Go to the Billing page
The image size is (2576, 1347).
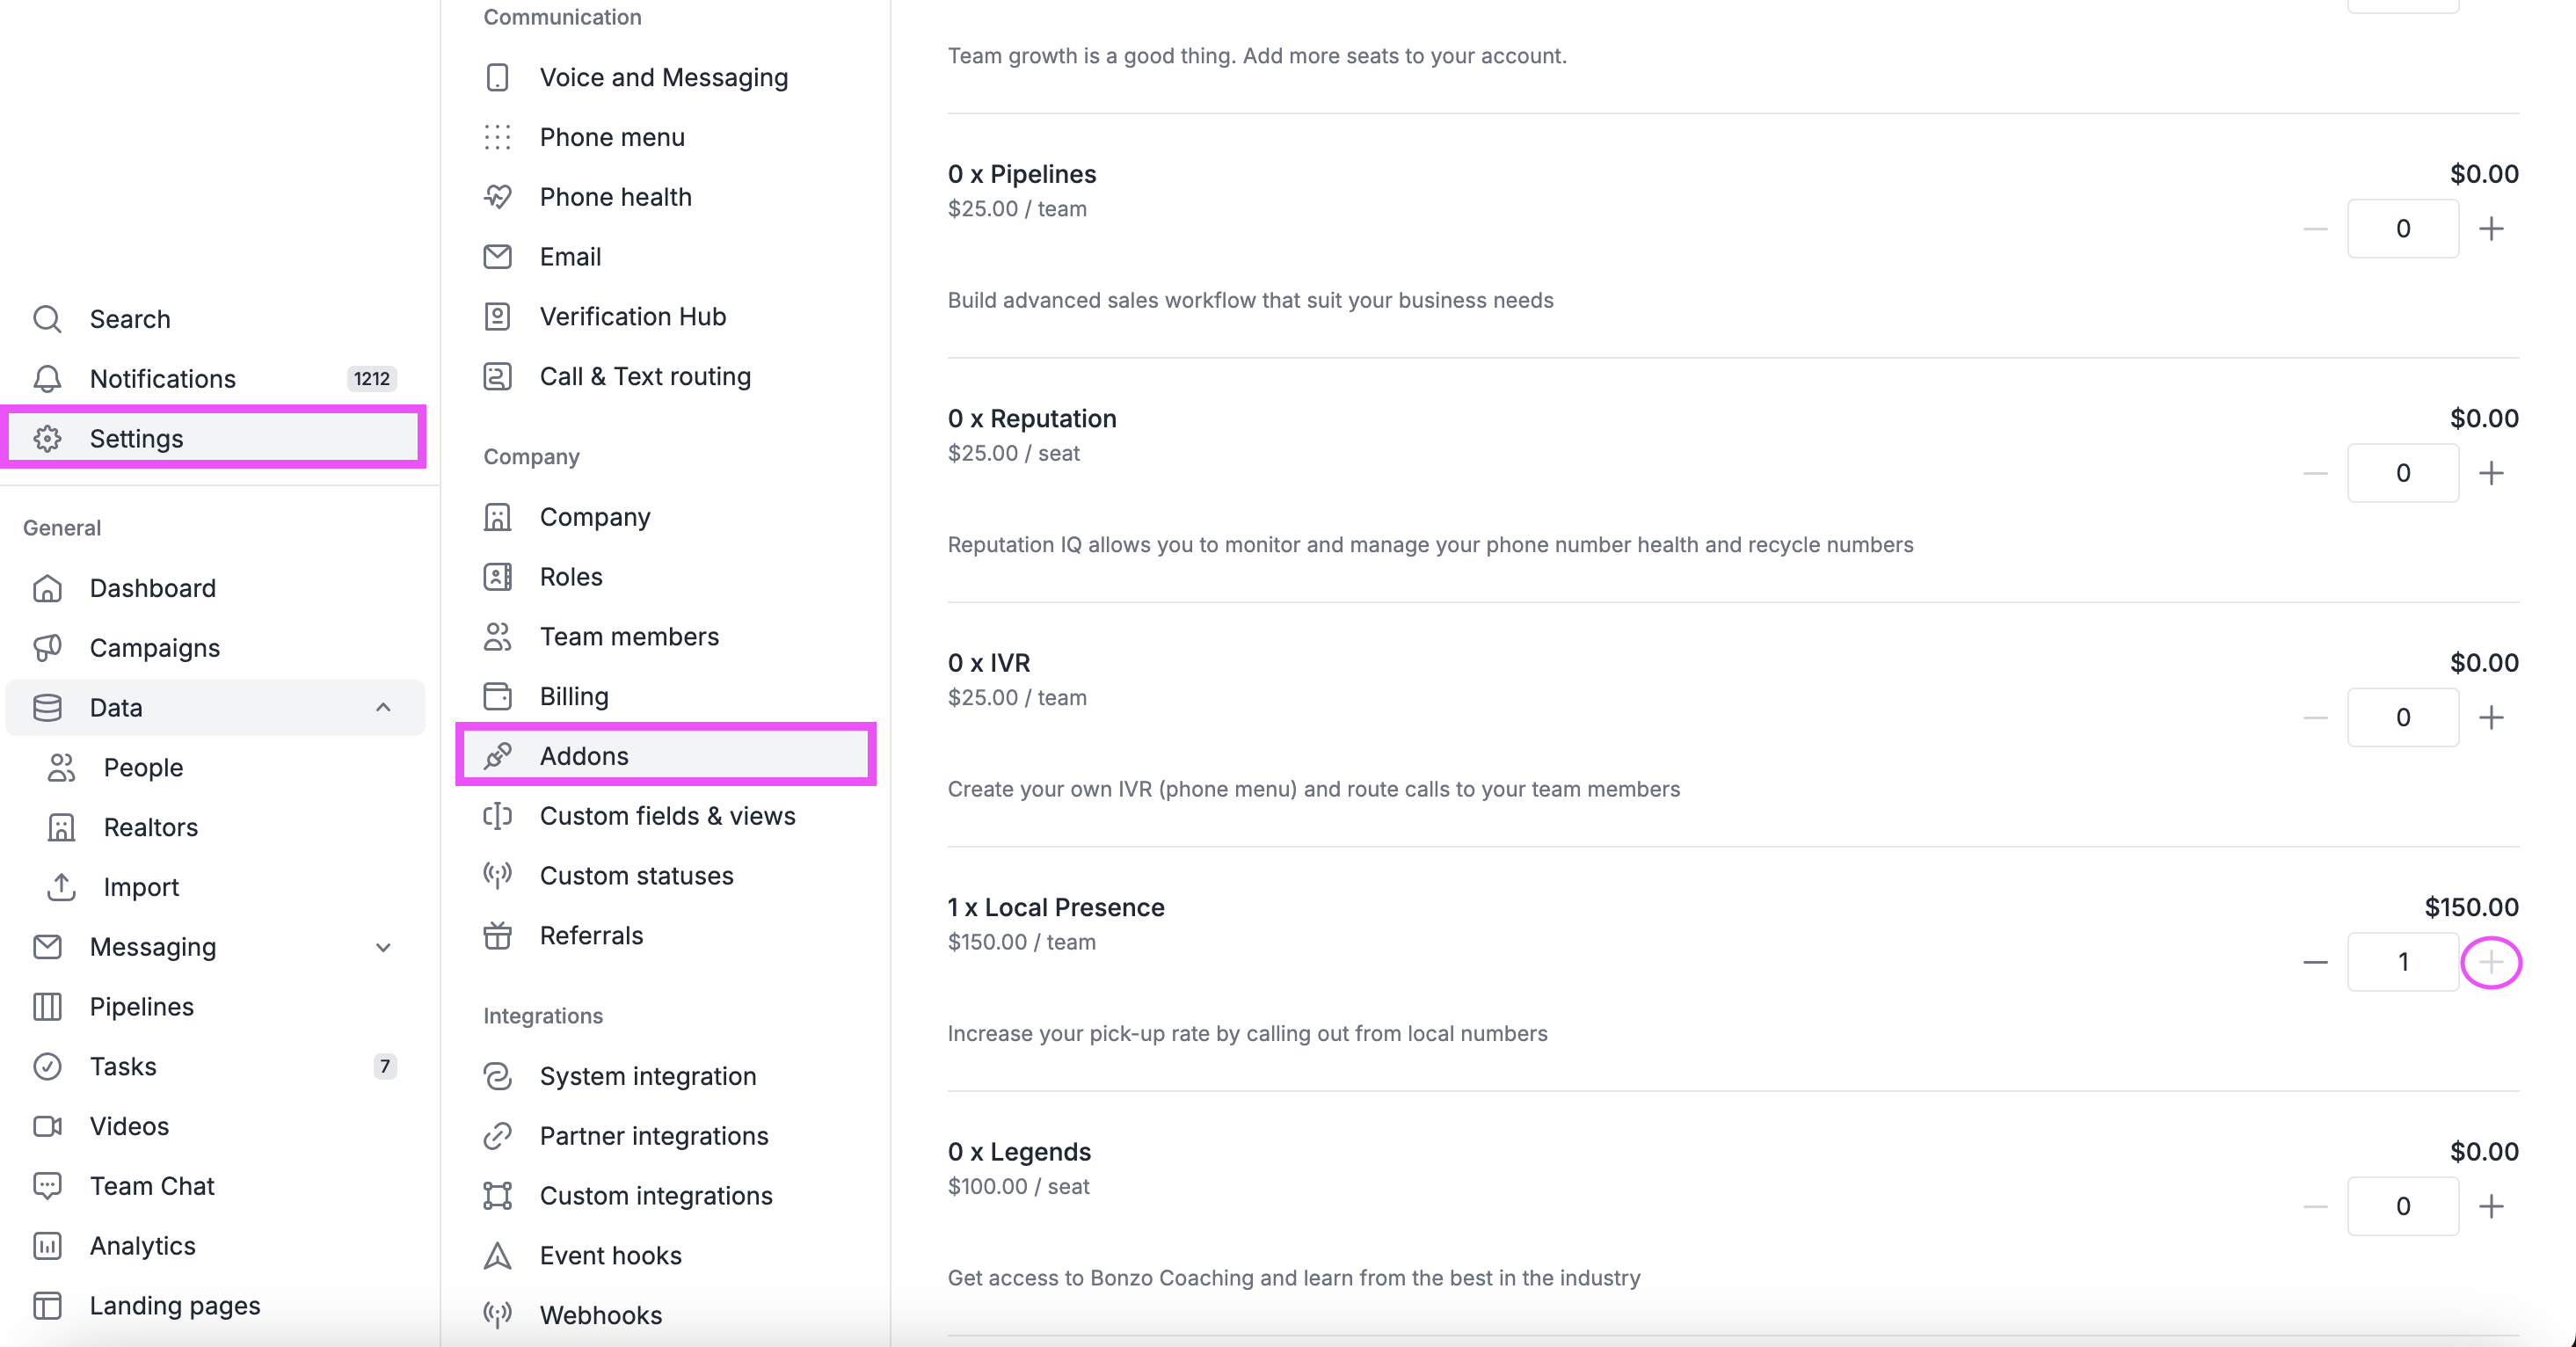(573, 696)
